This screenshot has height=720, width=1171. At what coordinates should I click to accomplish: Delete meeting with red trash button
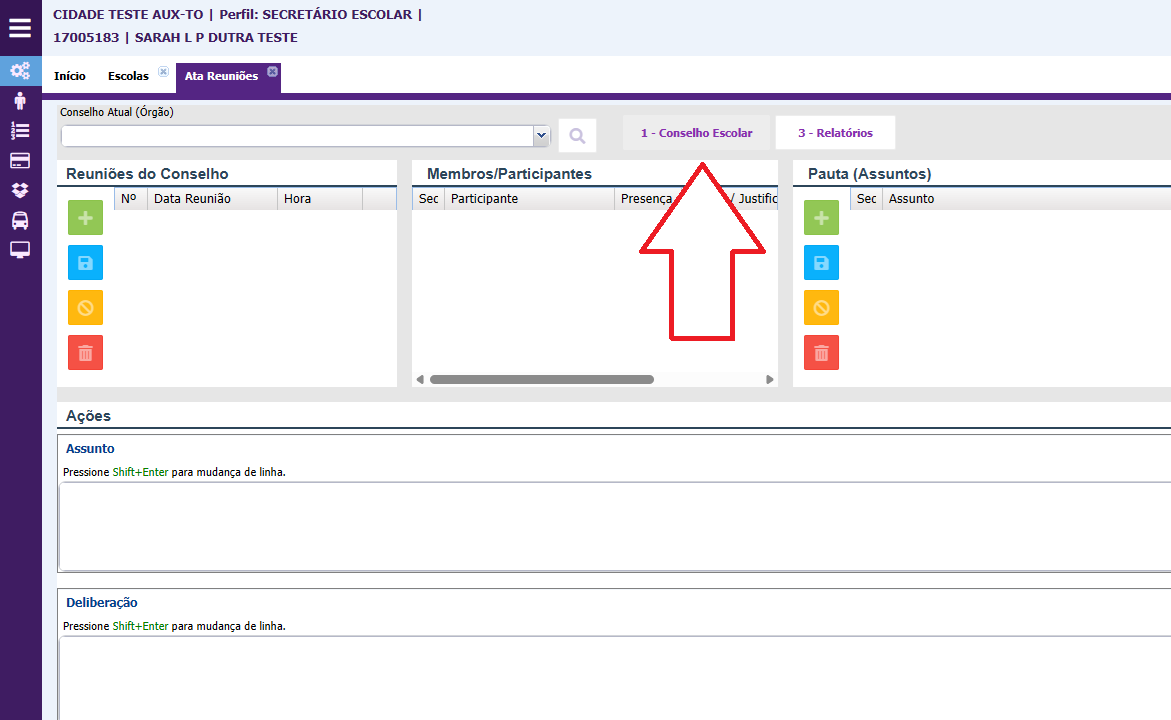tap(85, 353)
